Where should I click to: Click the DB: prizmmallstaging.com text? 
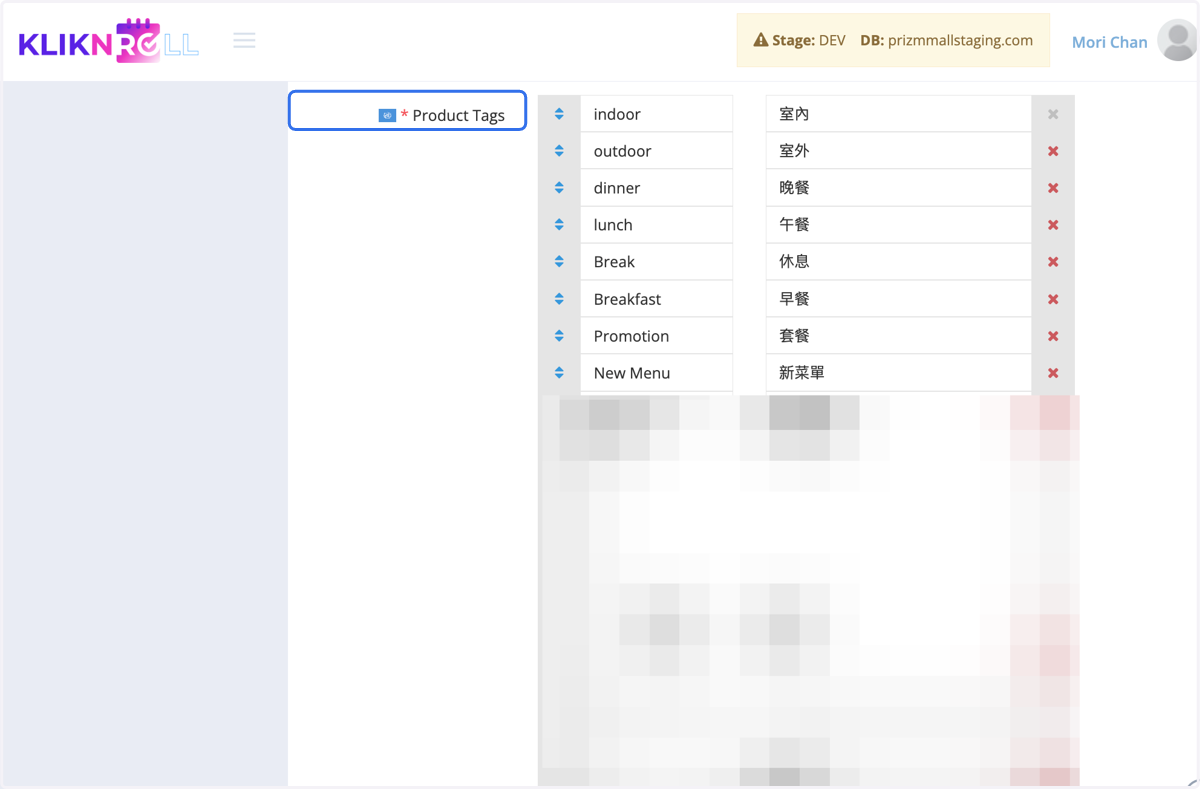[x=946, y=41]
